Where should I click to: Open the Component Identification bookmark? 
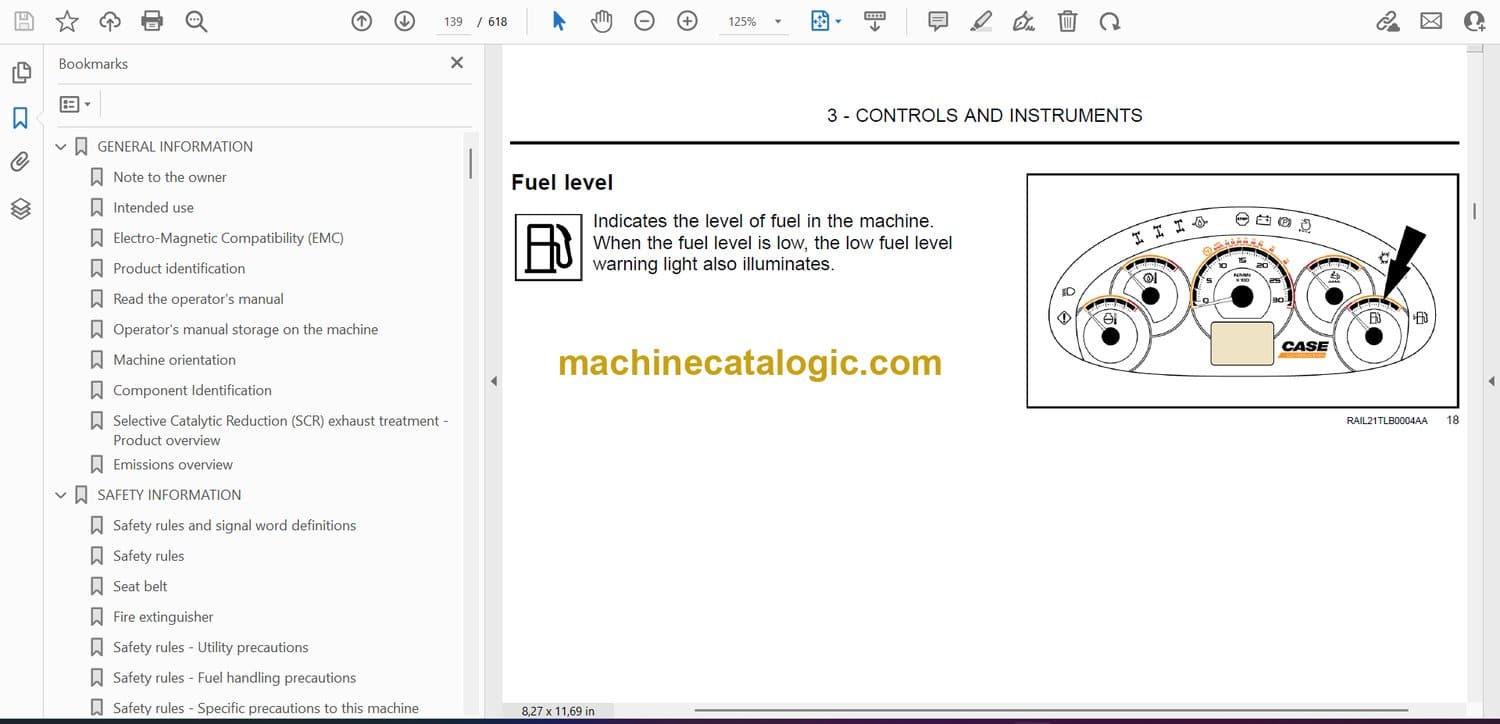[x=192, y=390]
